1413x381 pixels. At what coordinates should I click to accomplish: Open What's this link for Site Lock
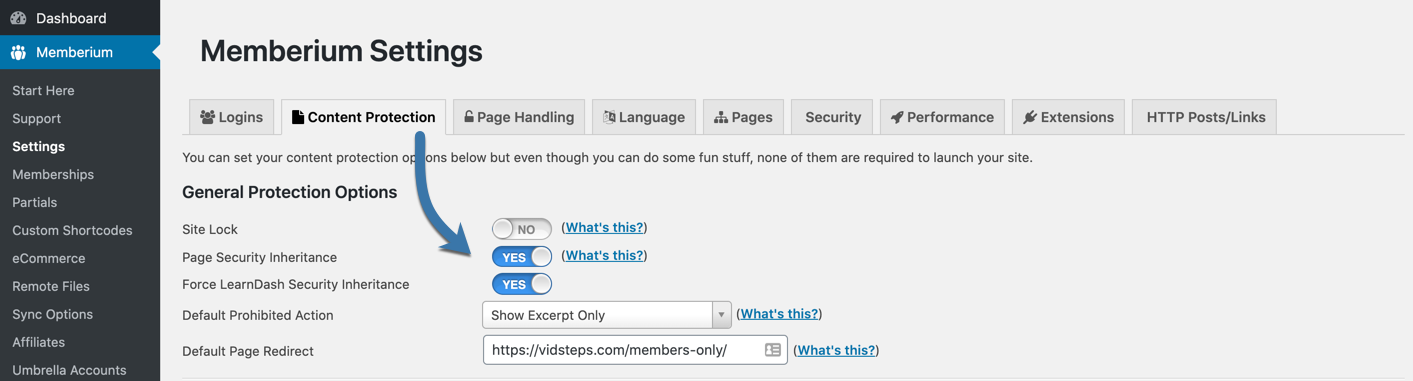pos(605,227)
